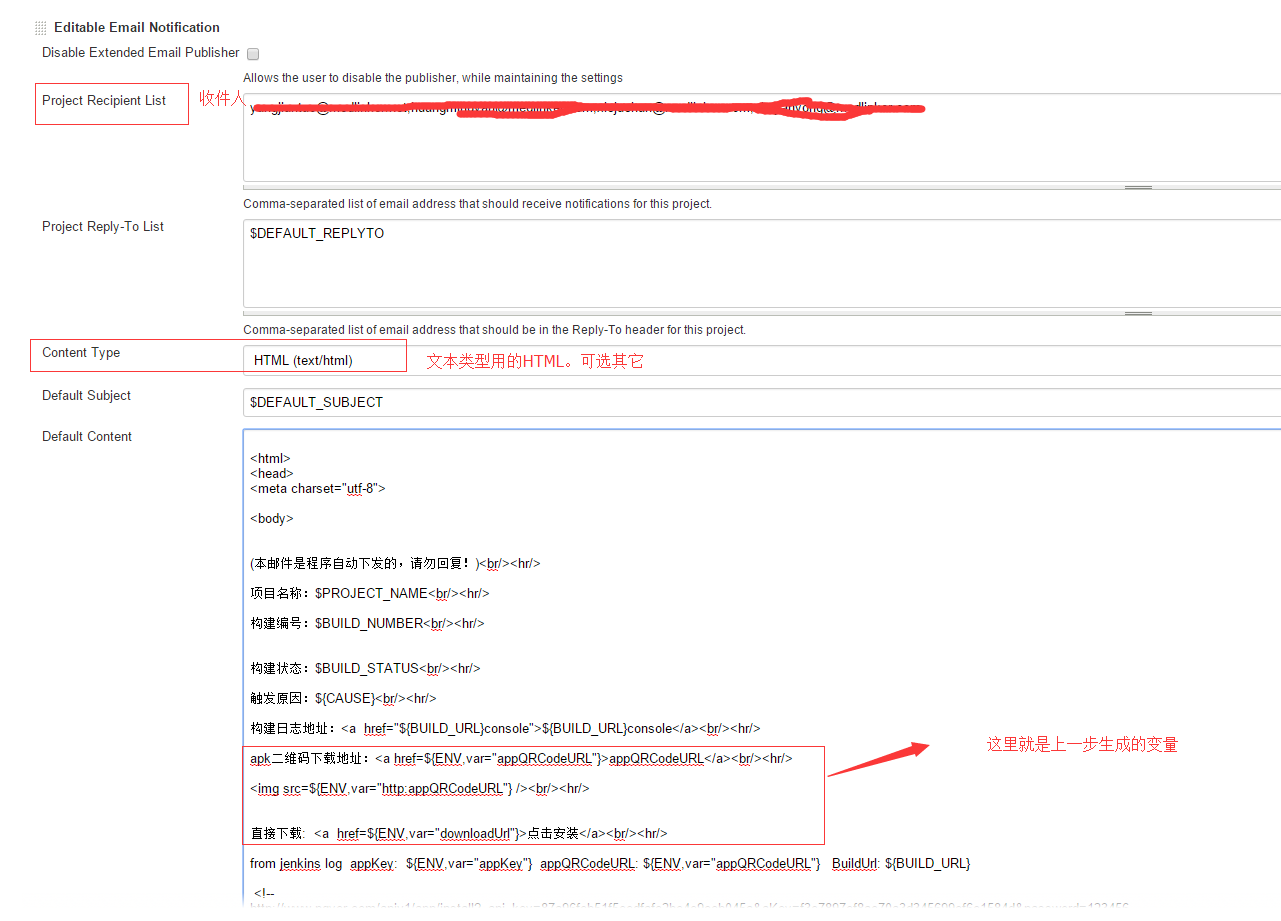The height and width of the screenshot is (921, 1281).
Task: Click the Default Content label
Action: pyautogui.click(x=87, y=437)
